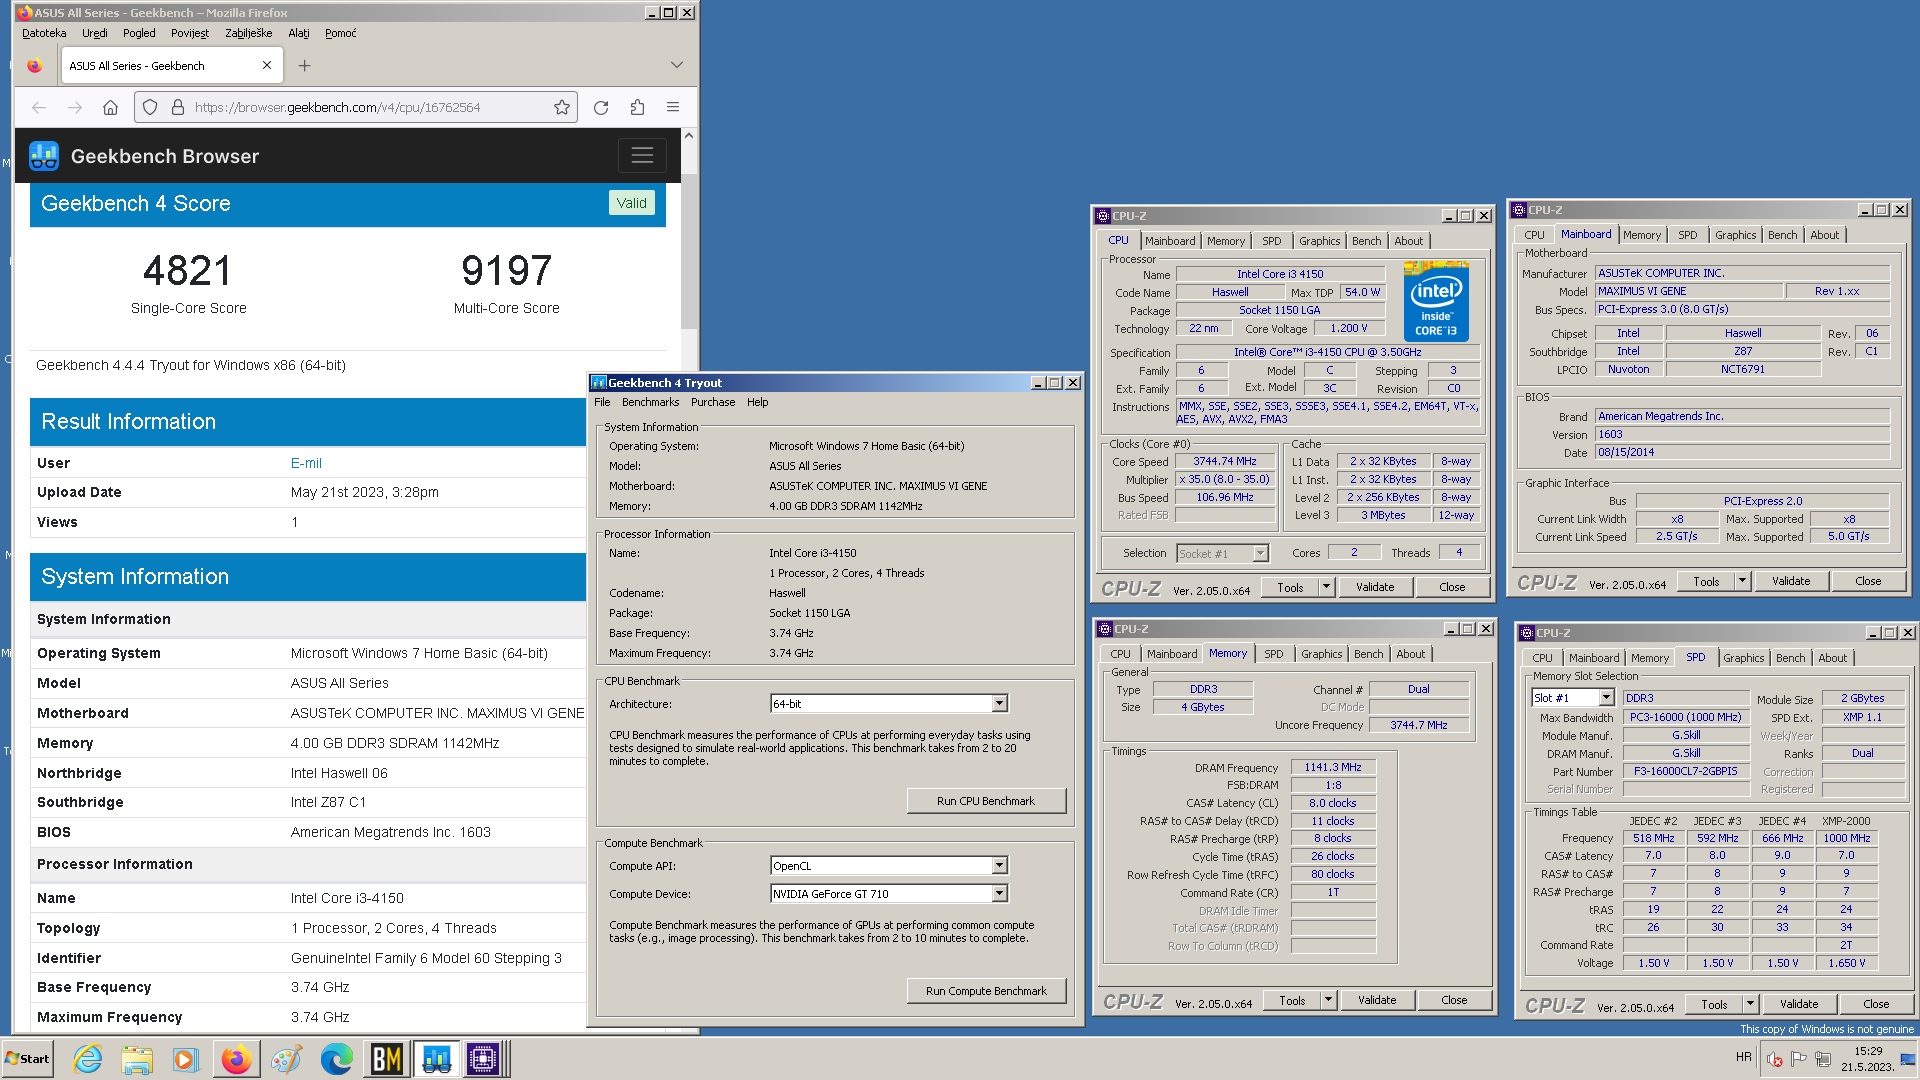Image resolution: width=1920 pixels, height=1080 pixels.
Task: Click the tracking protection shield icon
Action: 150,108
